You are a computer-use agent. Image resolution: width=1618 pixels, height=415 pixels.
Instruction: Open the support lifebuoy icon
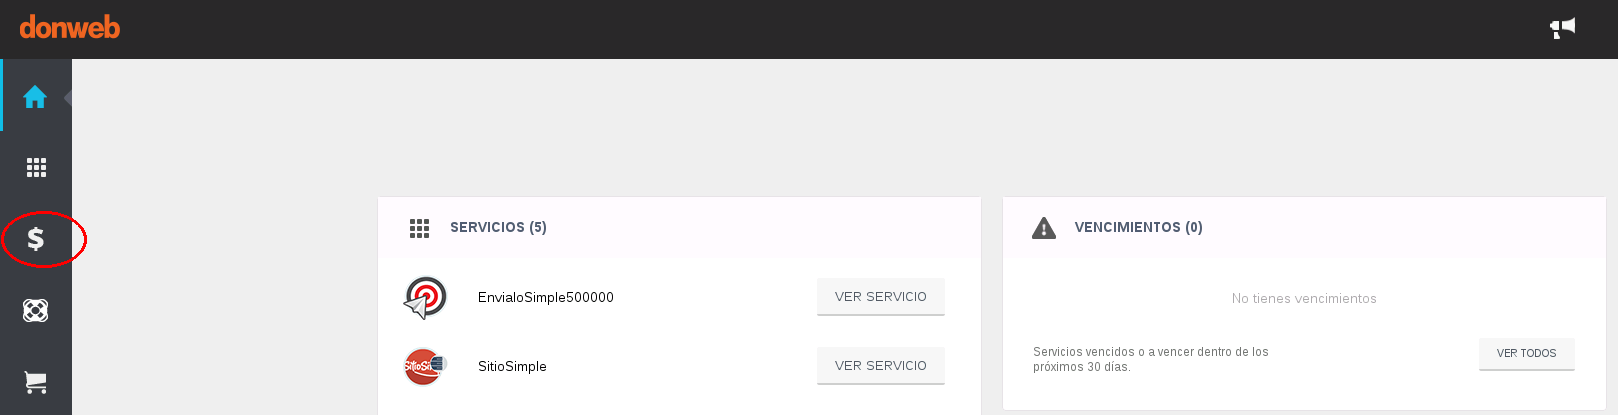pos(36,311)
